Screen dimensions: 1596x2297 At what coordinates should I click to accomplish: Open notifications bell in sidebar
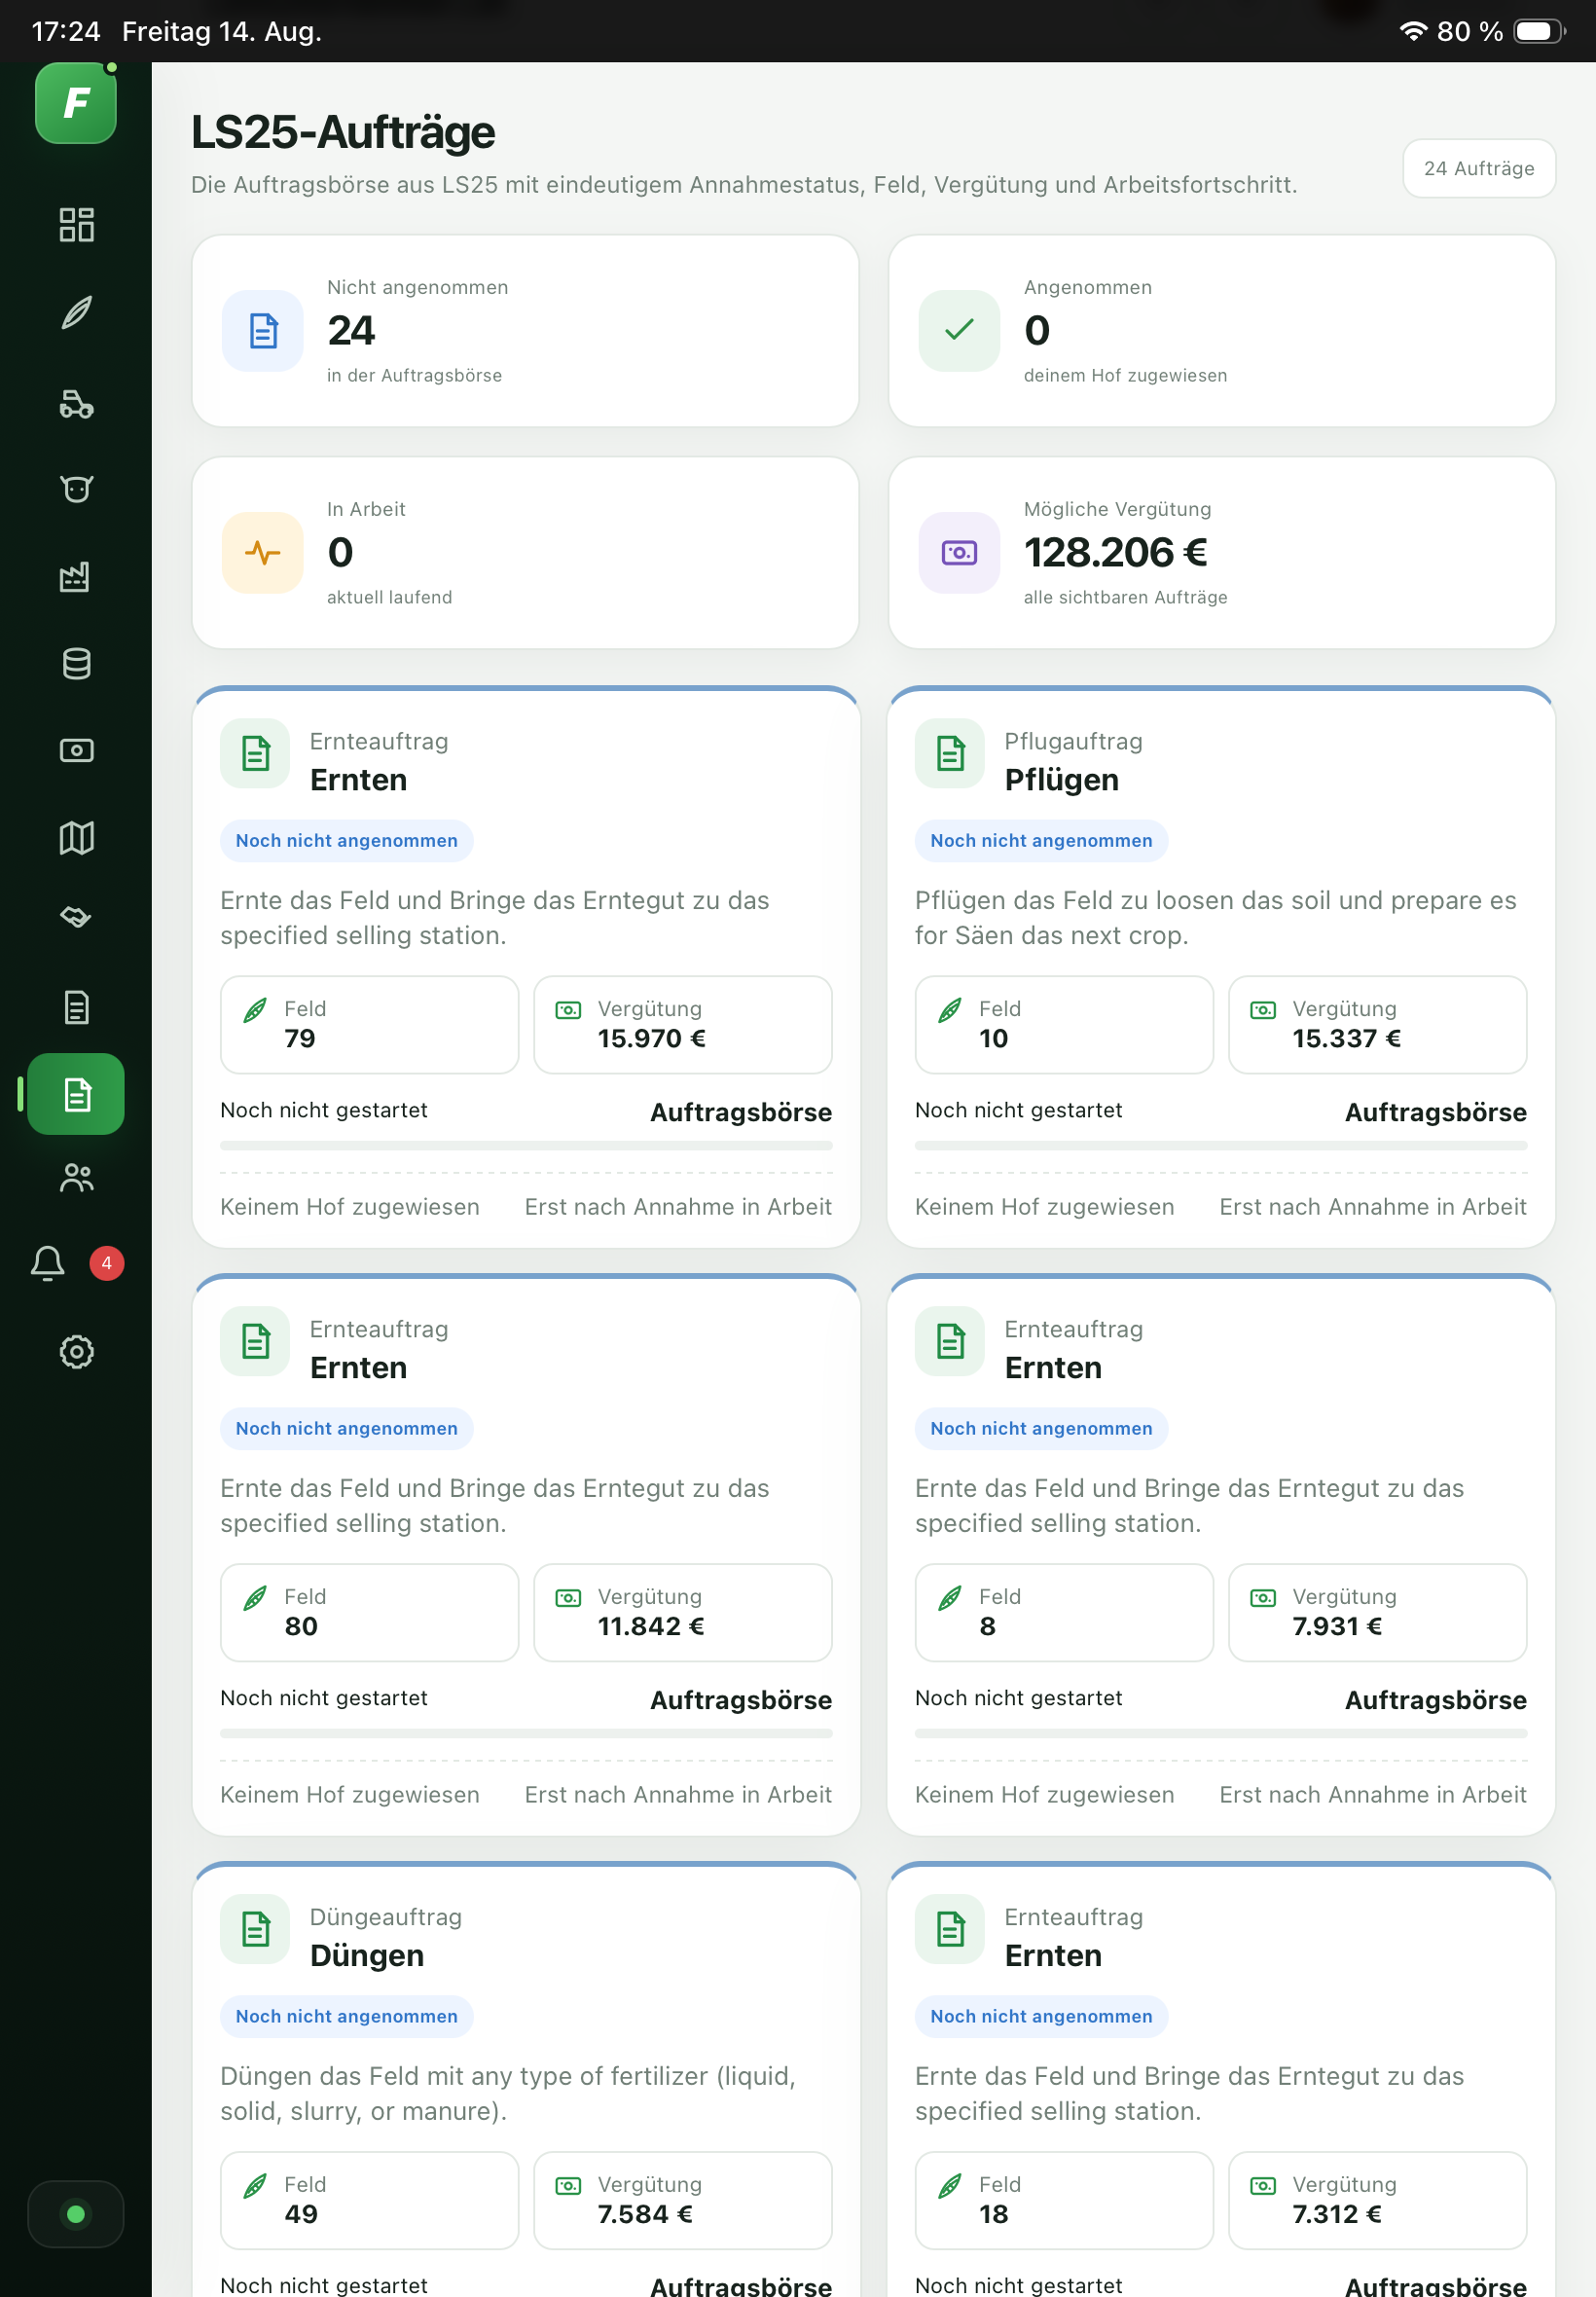click(48, 1263)
